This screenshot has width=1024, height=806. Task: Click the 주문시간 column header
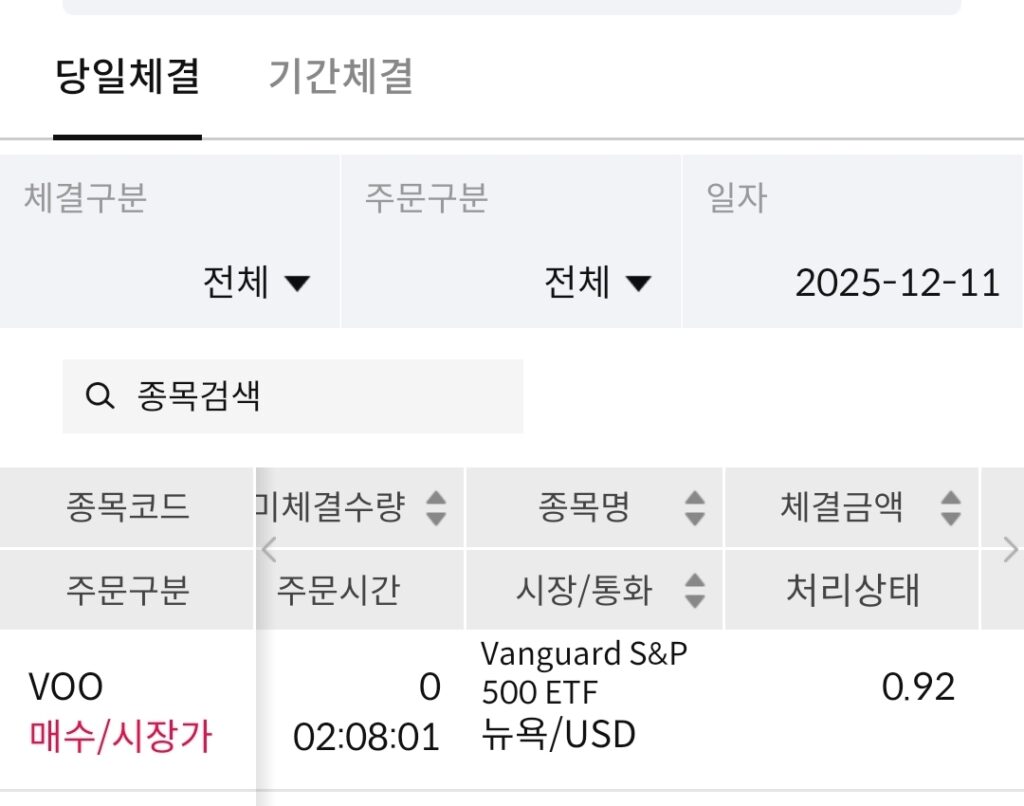pos(338,590)
